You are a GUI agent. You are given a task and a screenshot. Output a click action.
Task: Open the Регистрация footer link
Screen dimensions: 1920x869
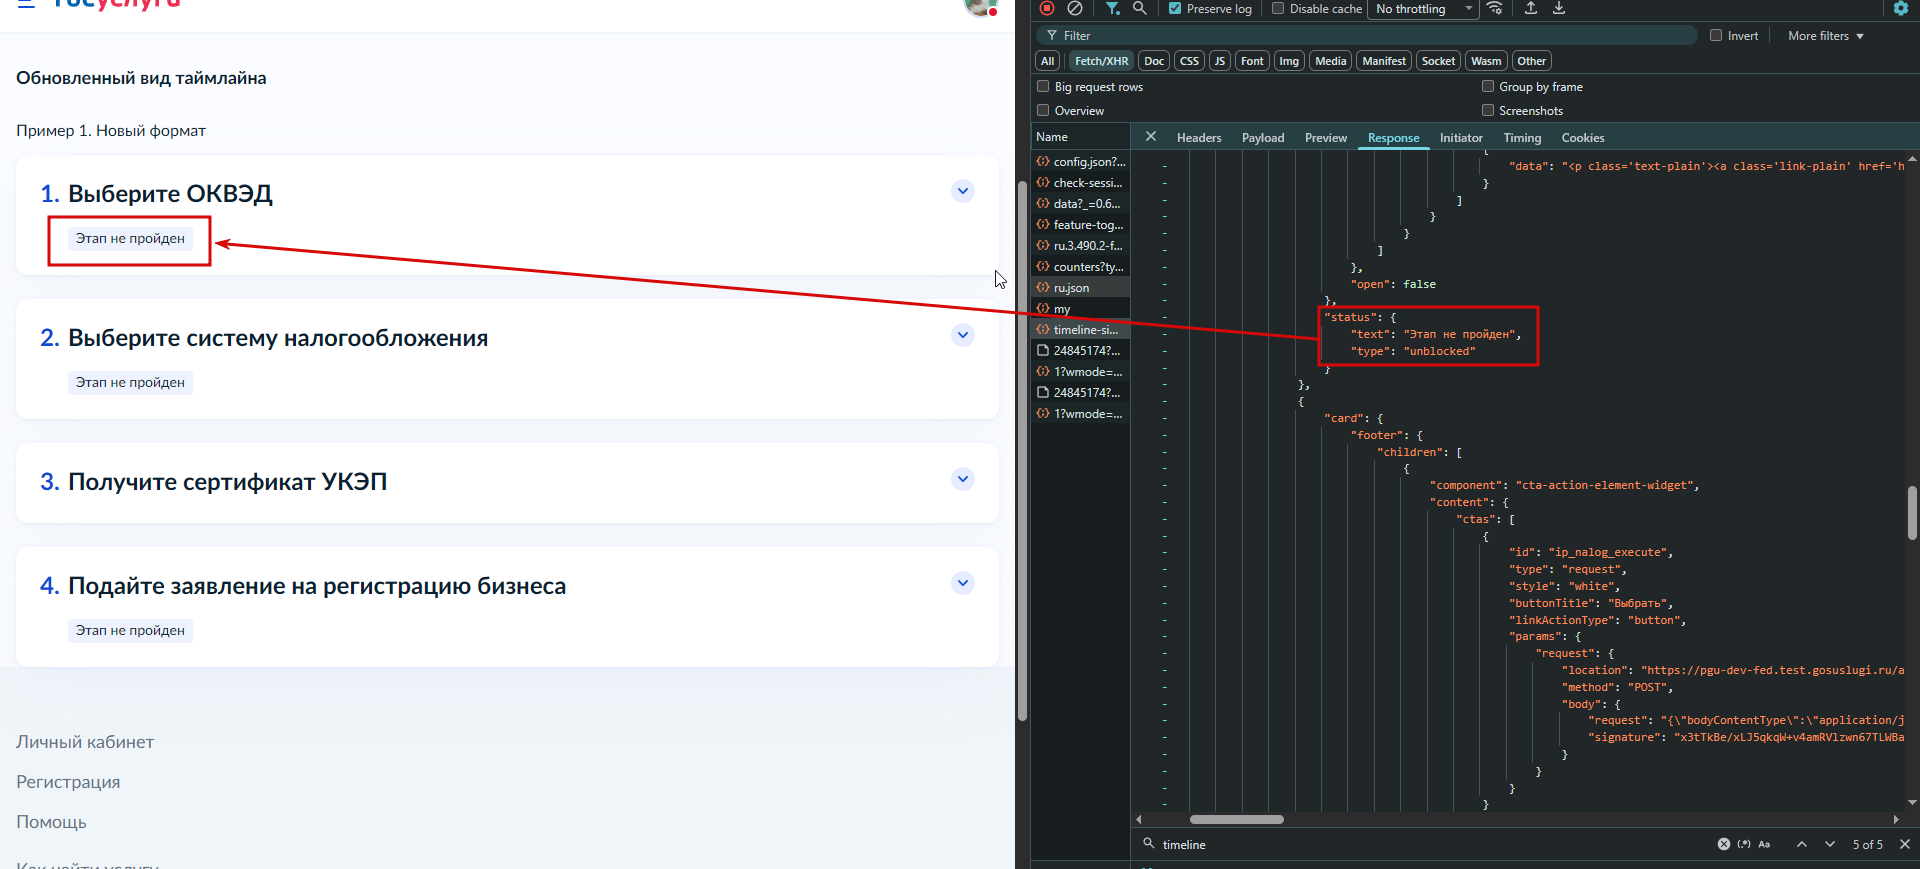(x=68, y=782)
